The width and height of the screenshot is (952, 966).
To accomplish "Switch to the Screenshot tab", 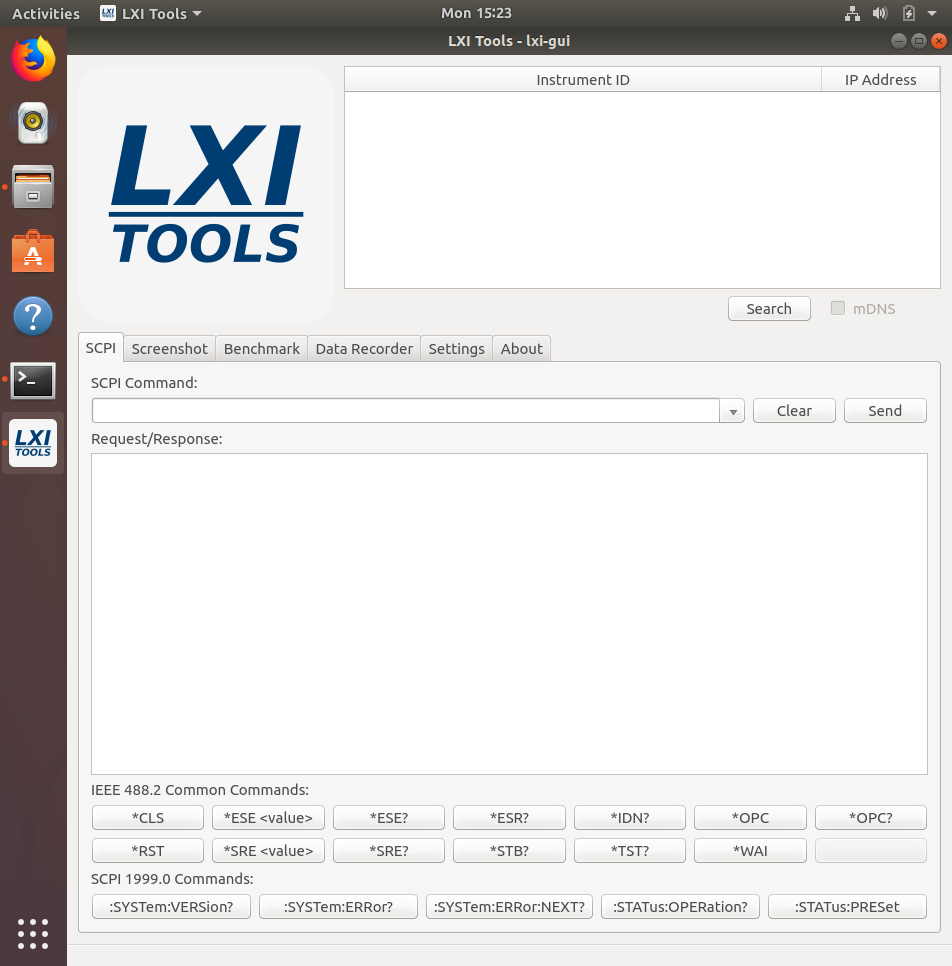I will coord(169,348).
